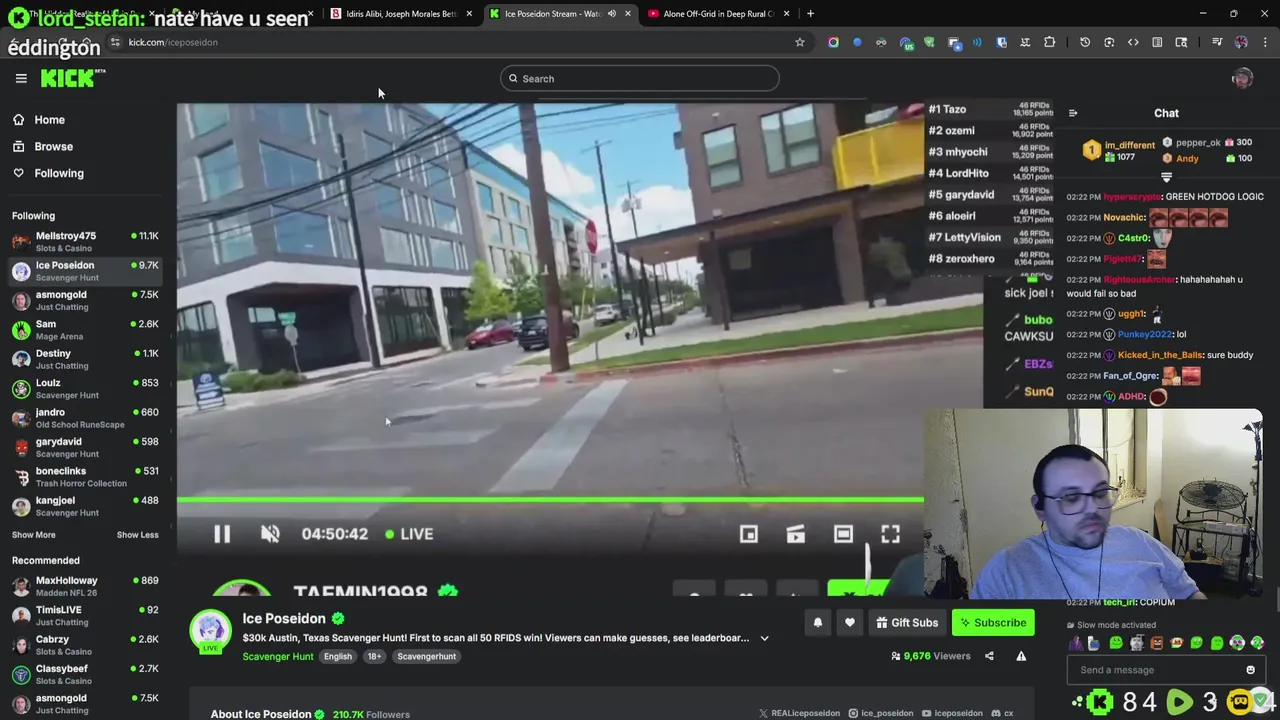Open jandro channel in sidebar
Viewport: 1280px width, 720px height.
tap(85, 418)
